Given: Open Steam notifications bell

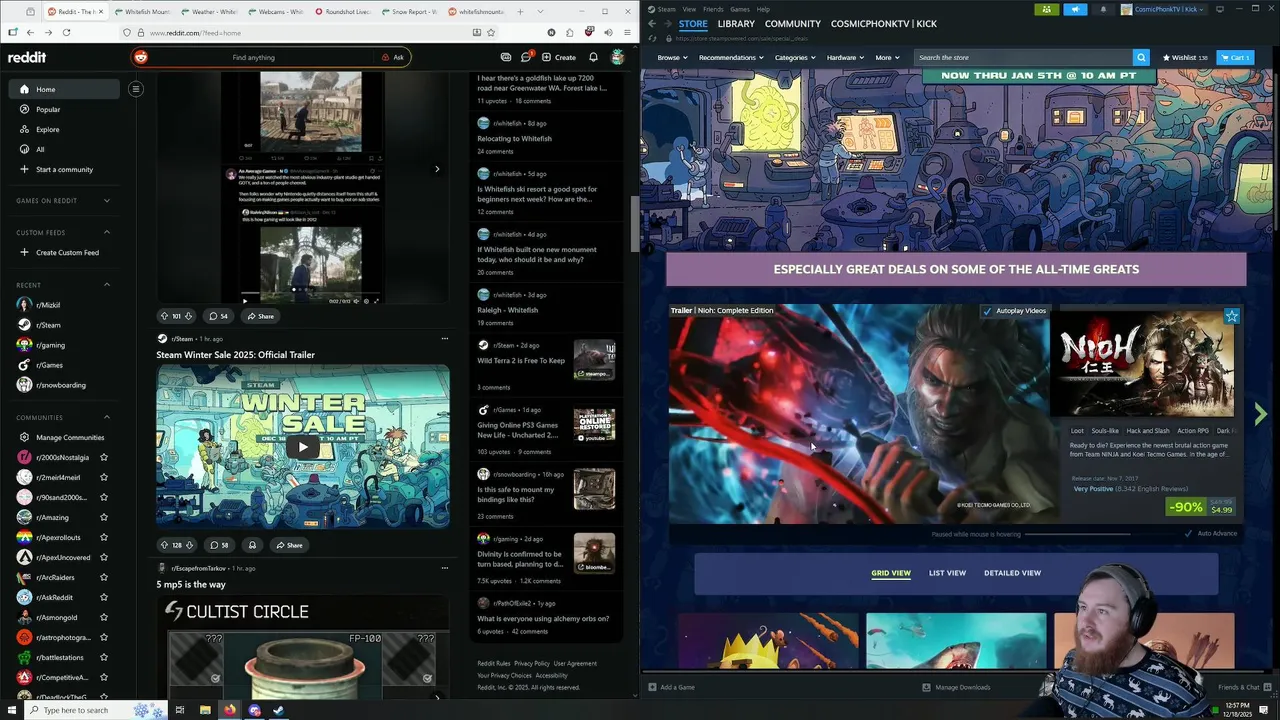Looking at the screenshot, I should (x=1103, y=9).
